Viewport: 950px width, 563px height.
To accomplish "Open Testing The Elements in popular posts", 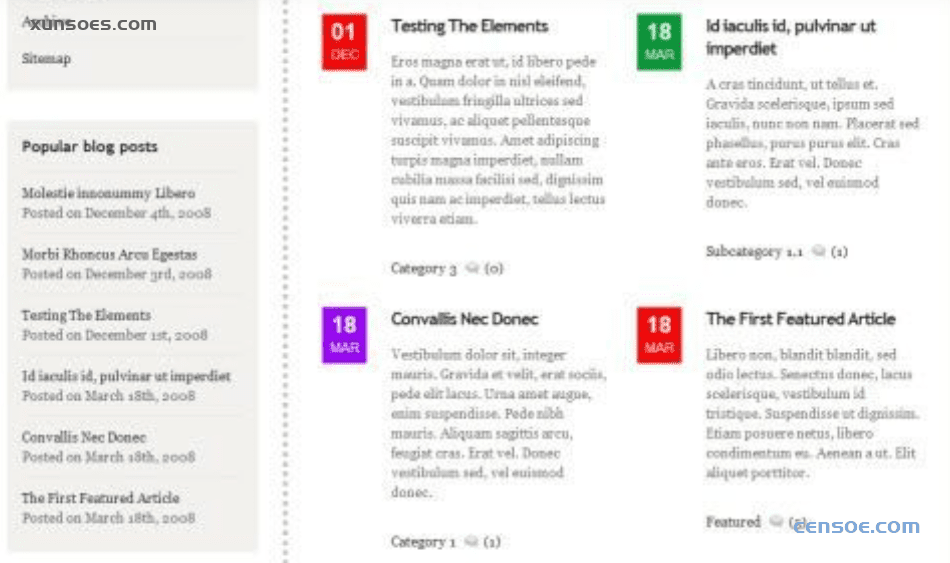I will (x=86, y=315).
